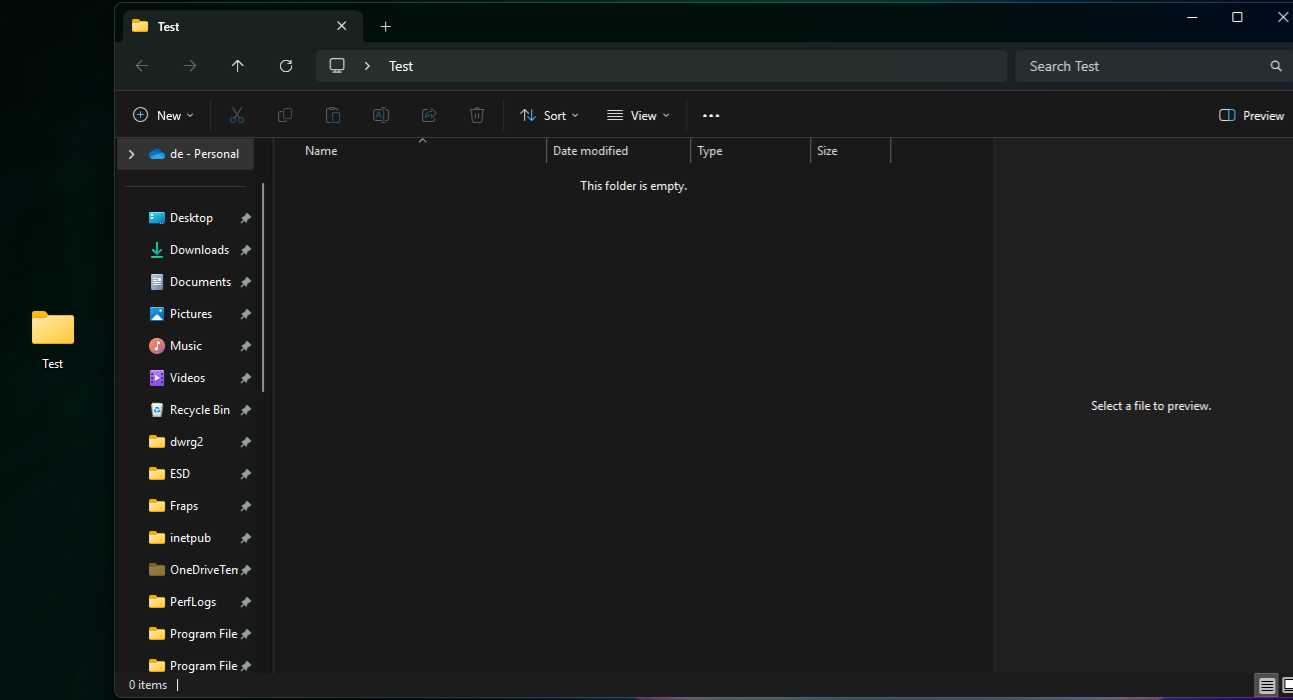Open the Share icon
This screenshot has height=700, width=1293.
(429, 115)
